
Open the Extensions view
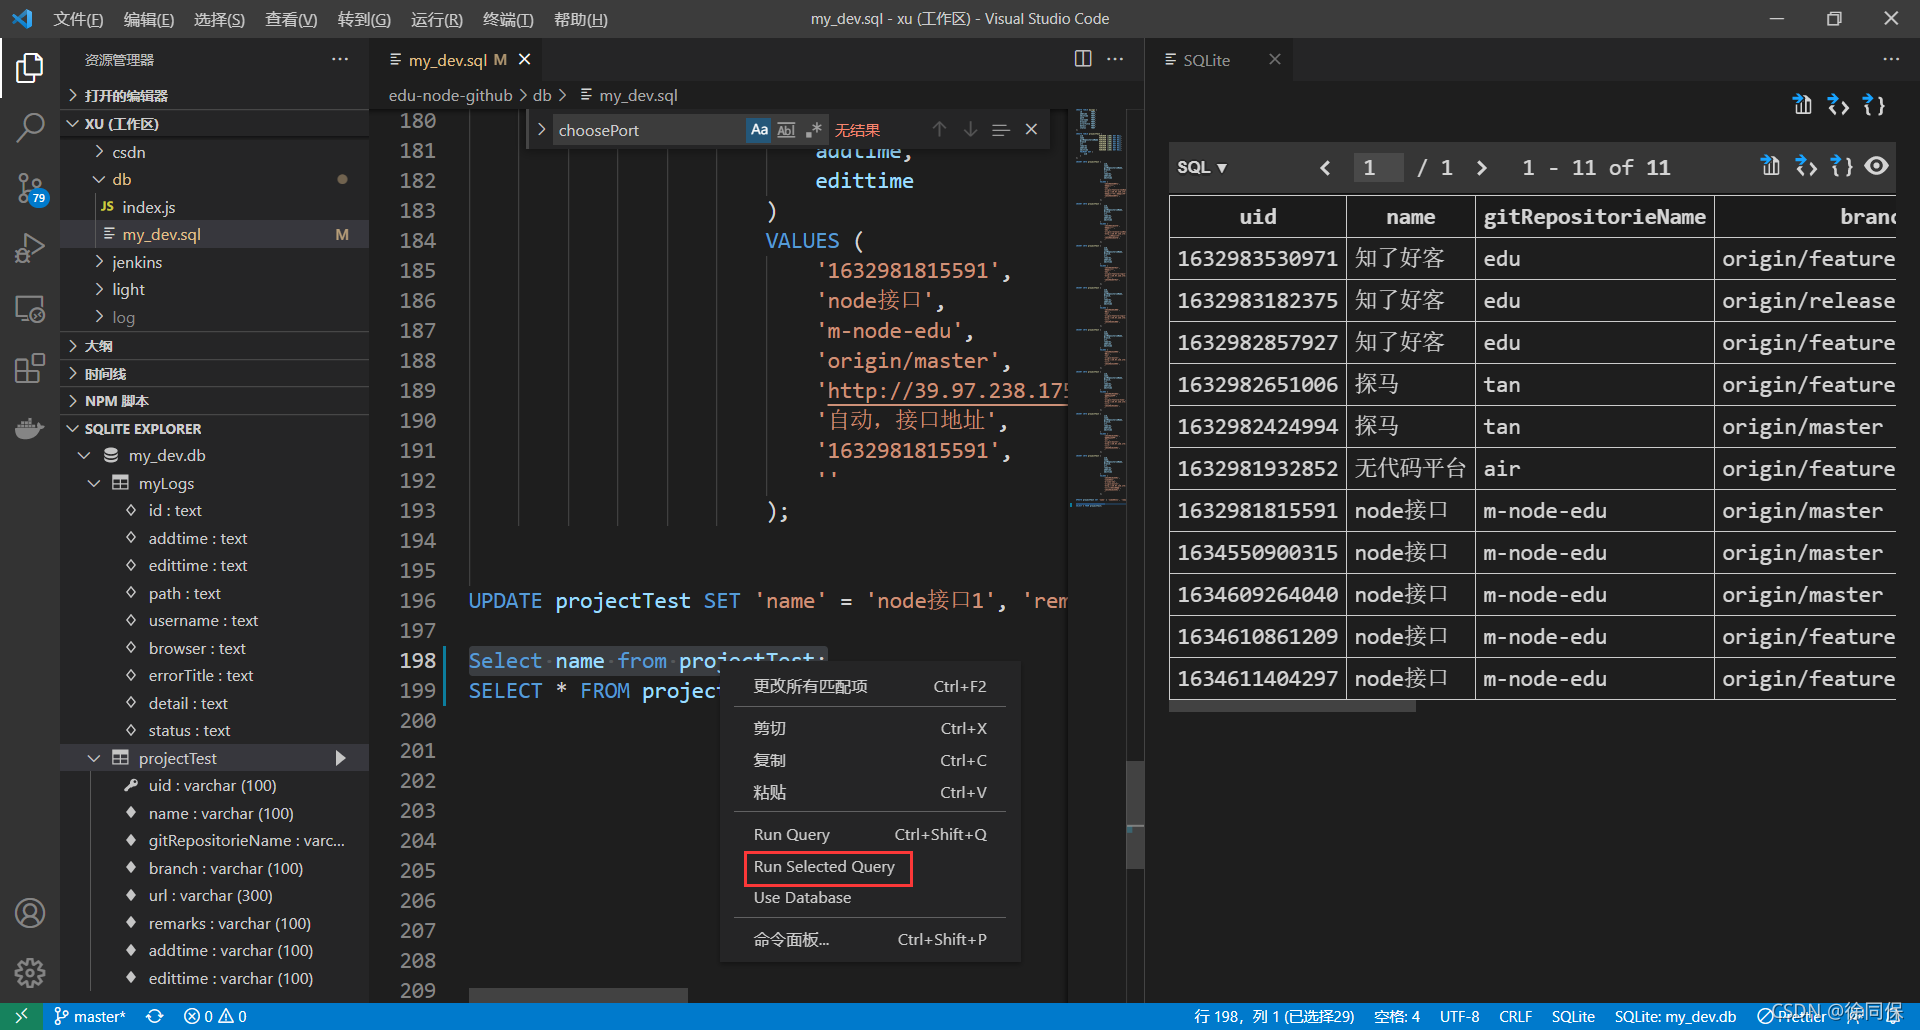click(30, 368)
